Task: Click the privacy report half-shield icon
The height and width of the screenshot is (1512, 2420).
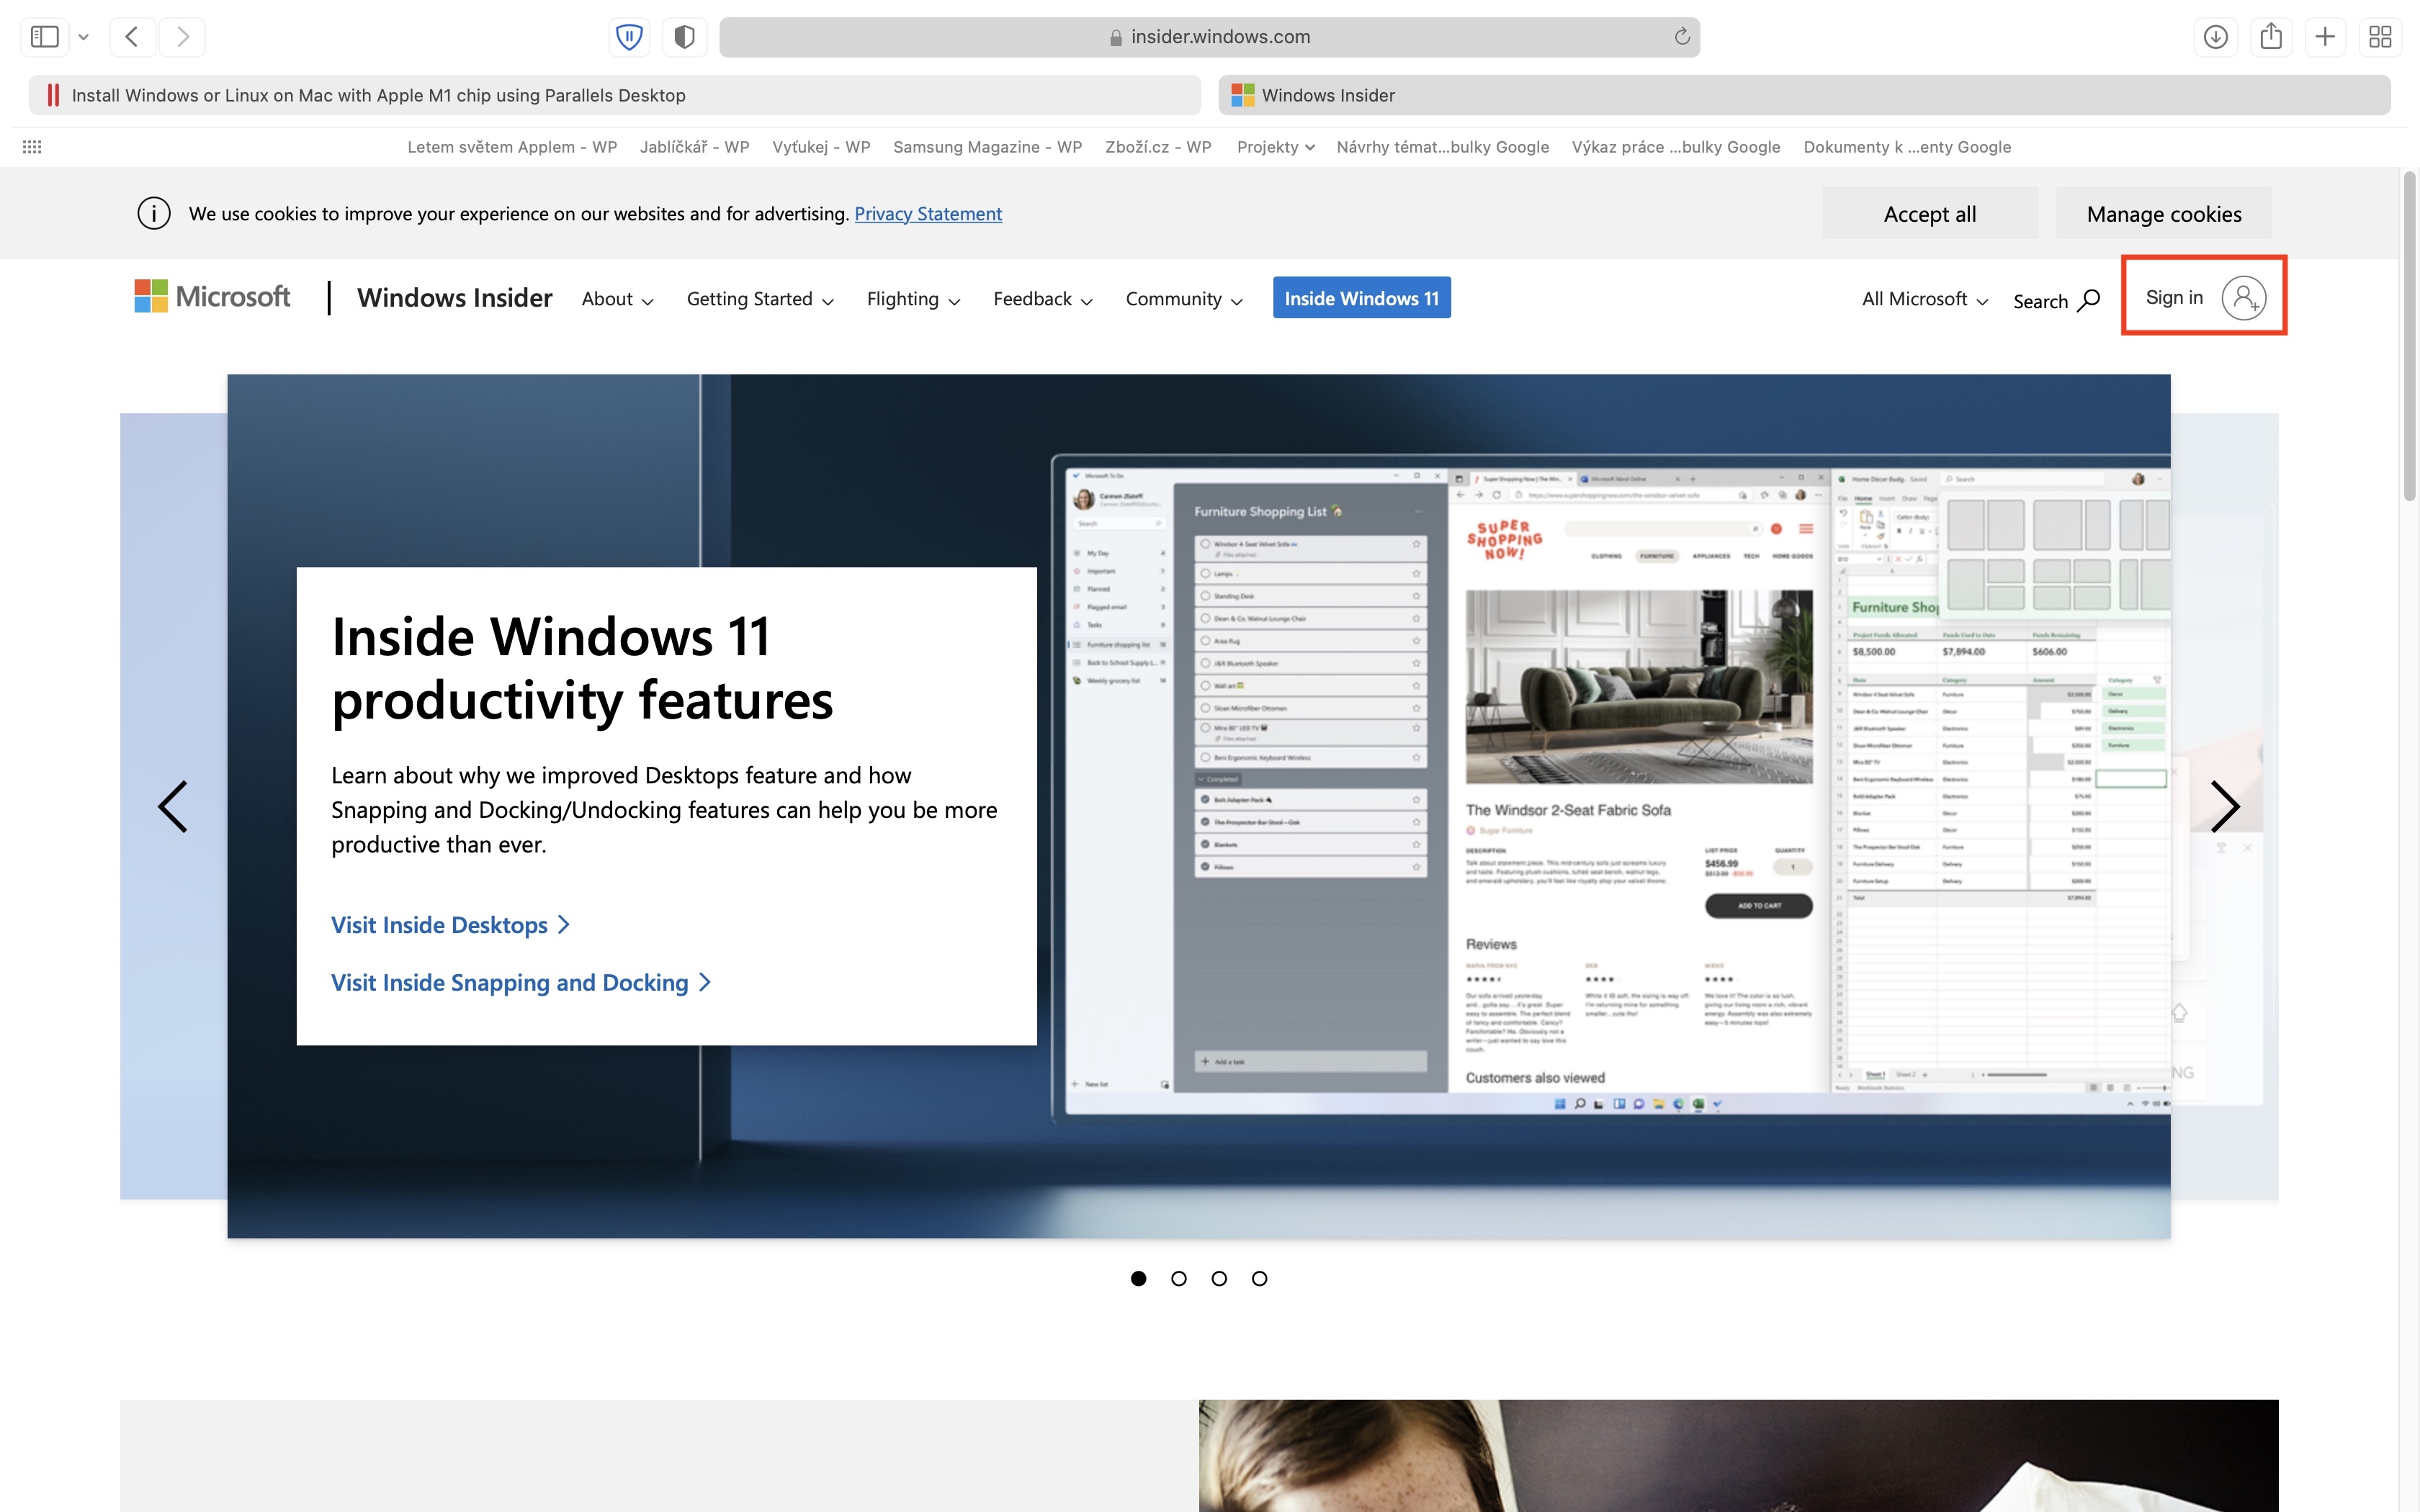Action: (x=684, y=37)
